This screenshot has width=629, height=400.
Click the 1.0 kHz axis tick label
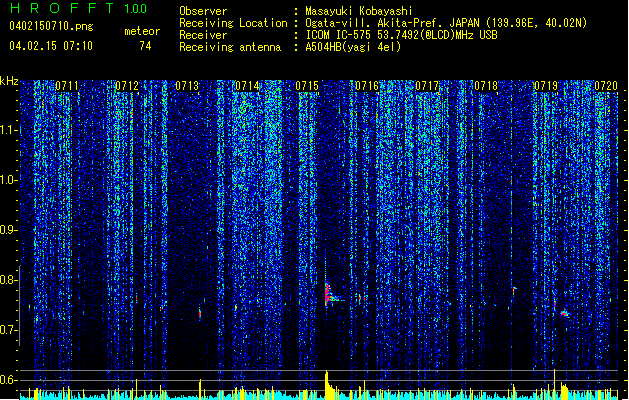click(8, 180)
